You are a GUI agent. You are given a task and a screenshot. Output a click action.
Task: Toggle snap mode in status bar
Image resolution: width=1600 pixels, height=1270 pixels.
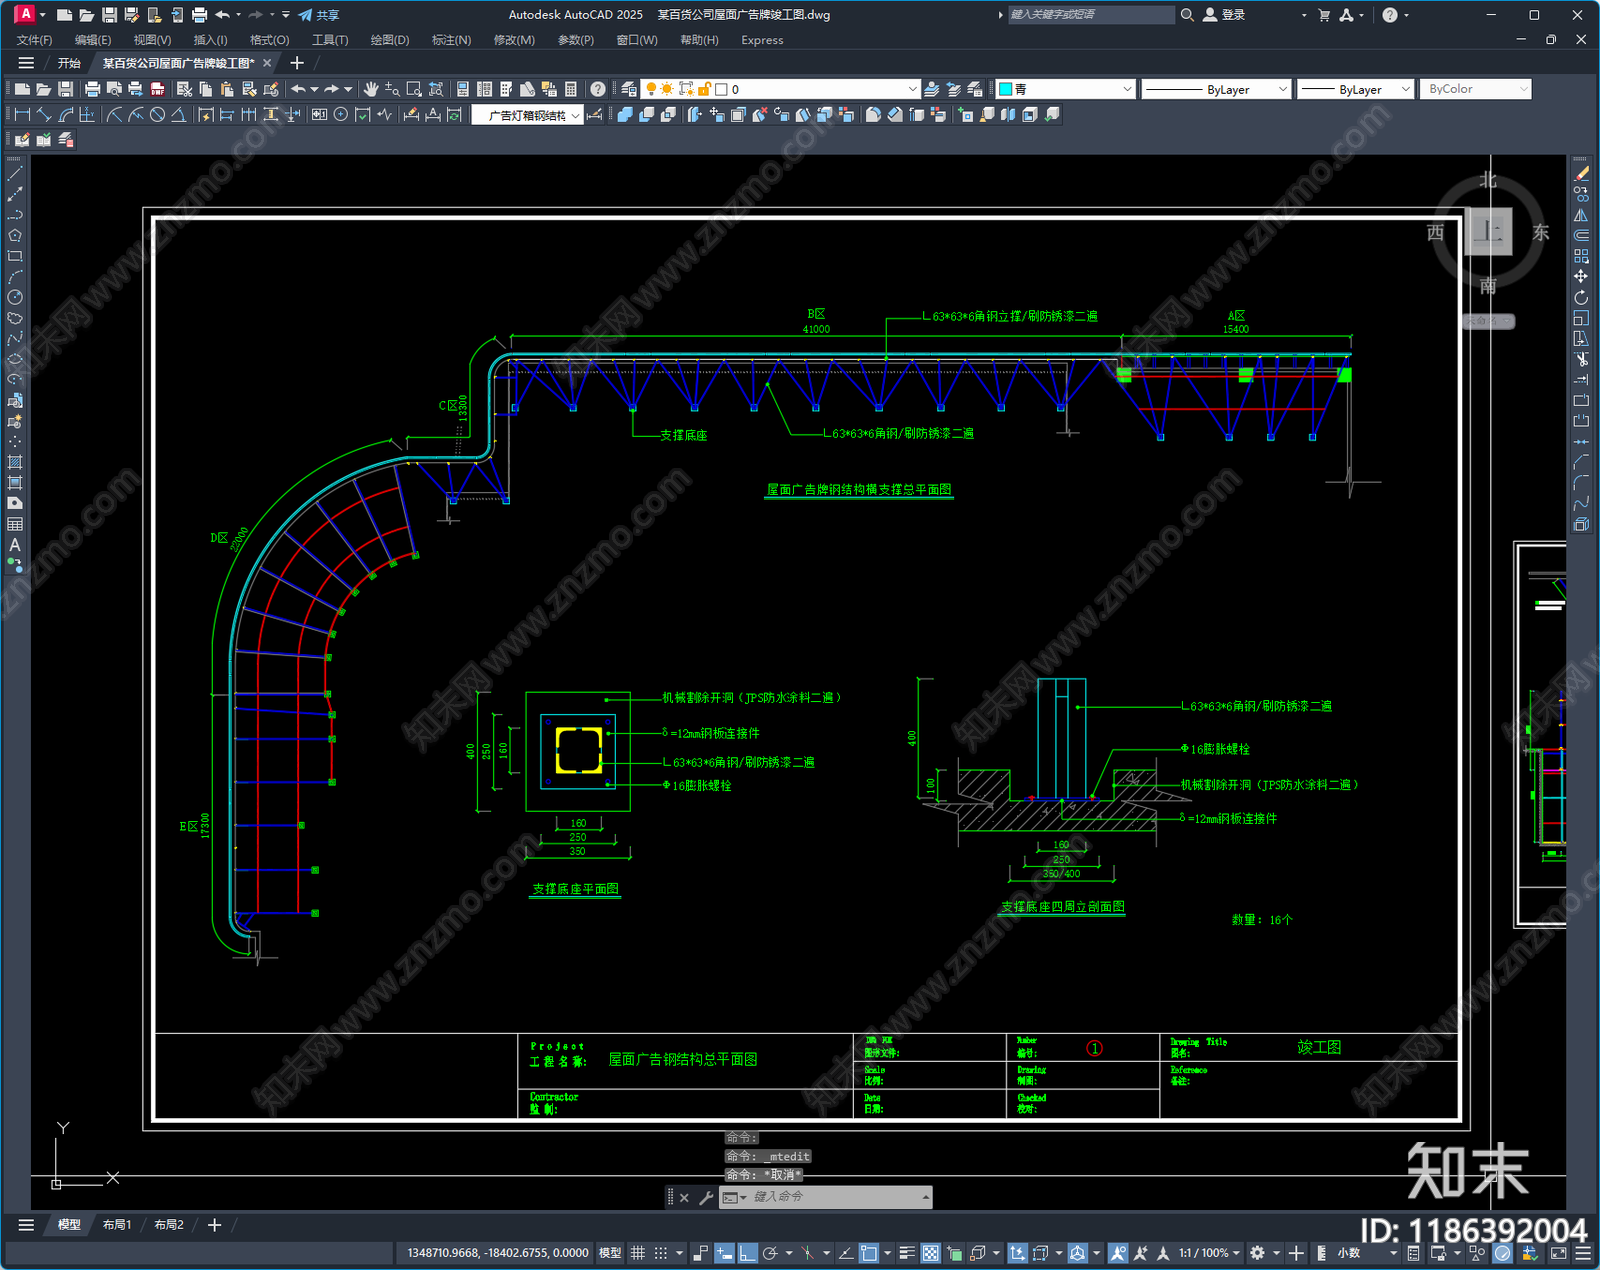(661, 1253)
